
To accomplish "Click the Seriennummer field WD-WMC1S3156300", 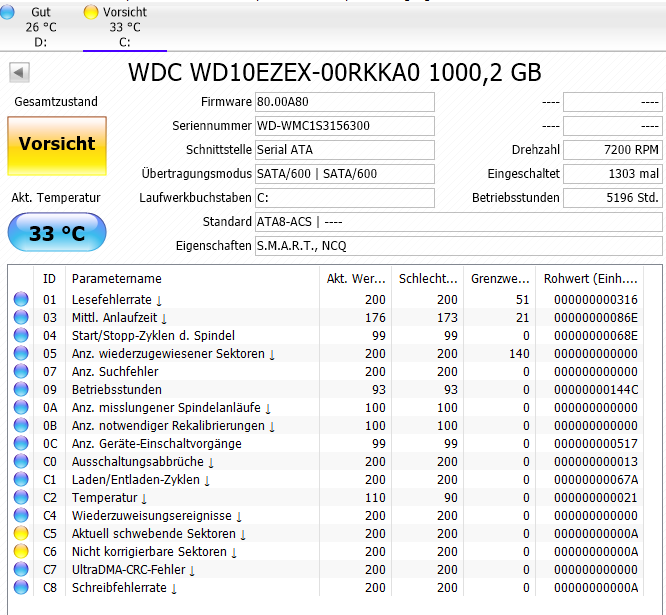I will (x=344, y=126).
